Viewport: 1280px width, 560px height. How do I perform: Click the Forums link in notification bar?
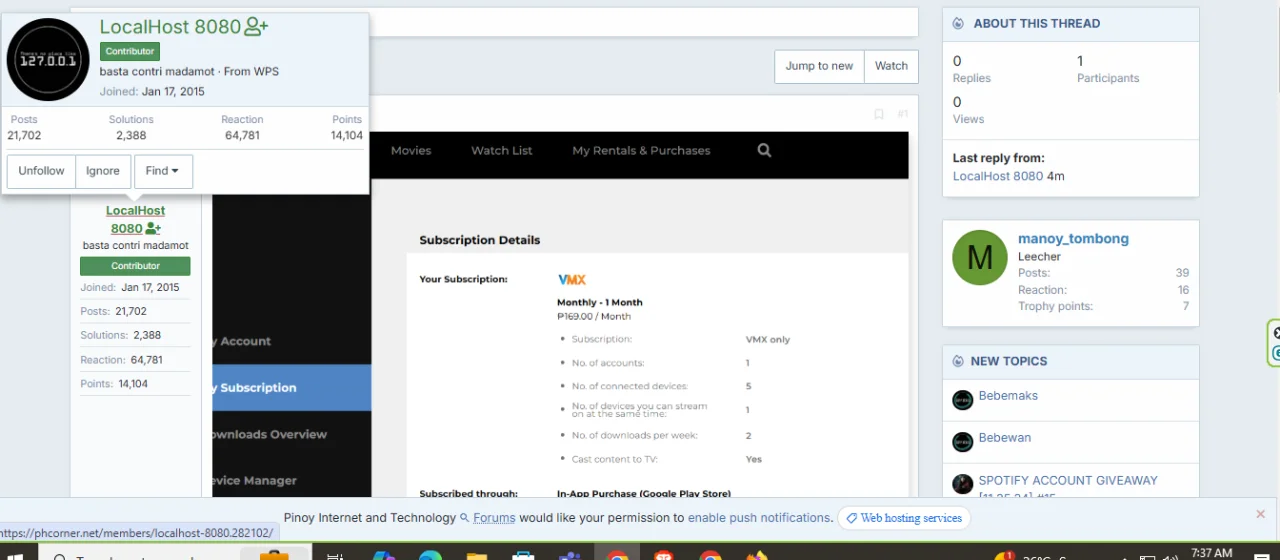click(x=494, y=518)
